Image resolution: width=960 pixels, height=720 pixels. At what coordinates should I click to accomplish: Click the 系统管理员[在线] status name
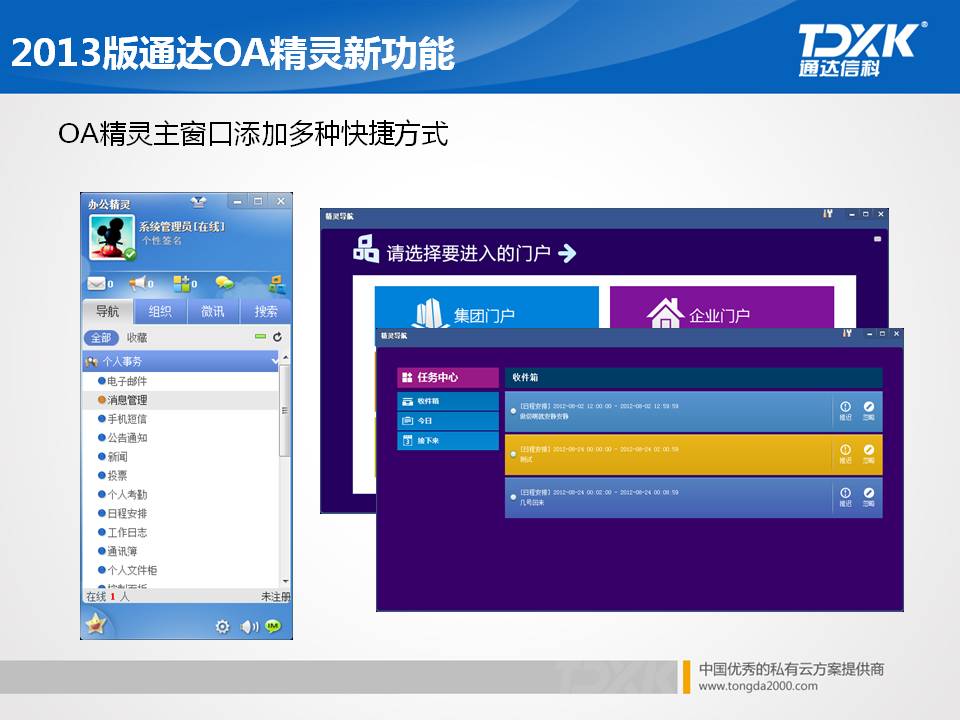tap(181, 227)
